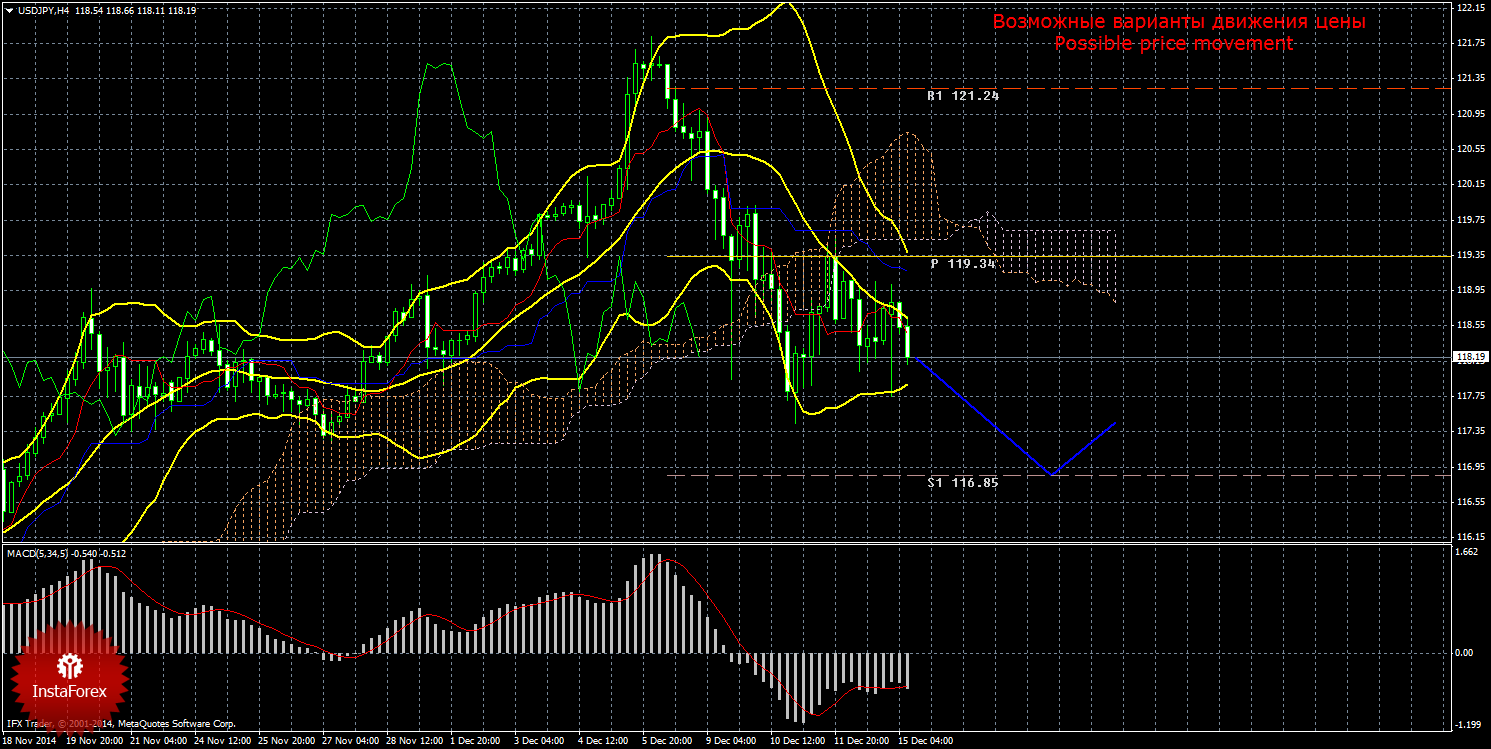This screenshot has height=749, width=1491.
Task: Click the MACD 0.00 zero level label
Action: [x=1465, y=653]
